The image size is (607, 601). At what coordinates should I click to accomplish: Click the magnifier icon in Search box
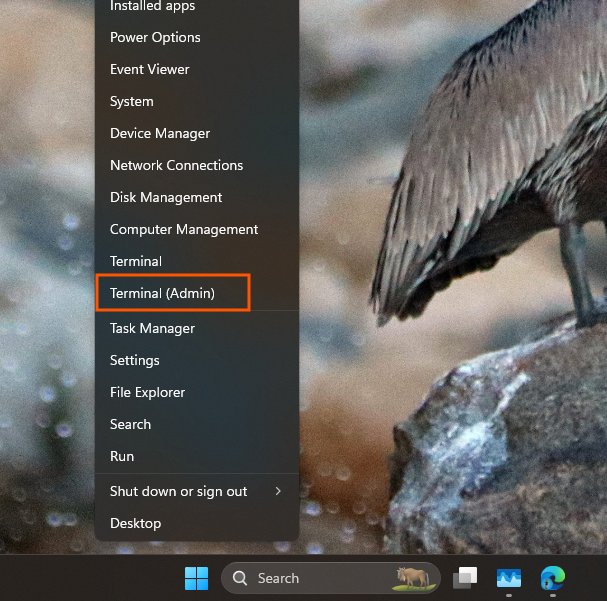point(240,579)
